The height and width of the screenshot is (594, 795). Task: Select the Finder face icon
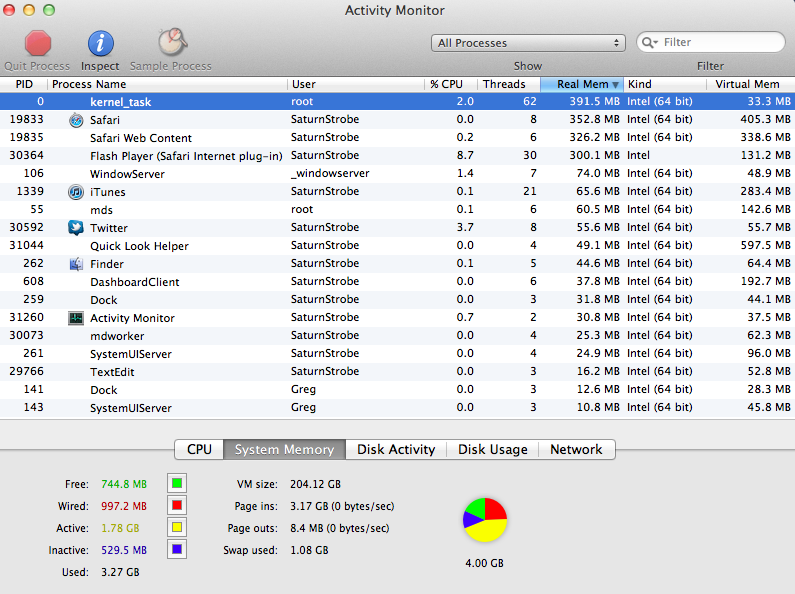pyautogui.click(x=76, y=264)
